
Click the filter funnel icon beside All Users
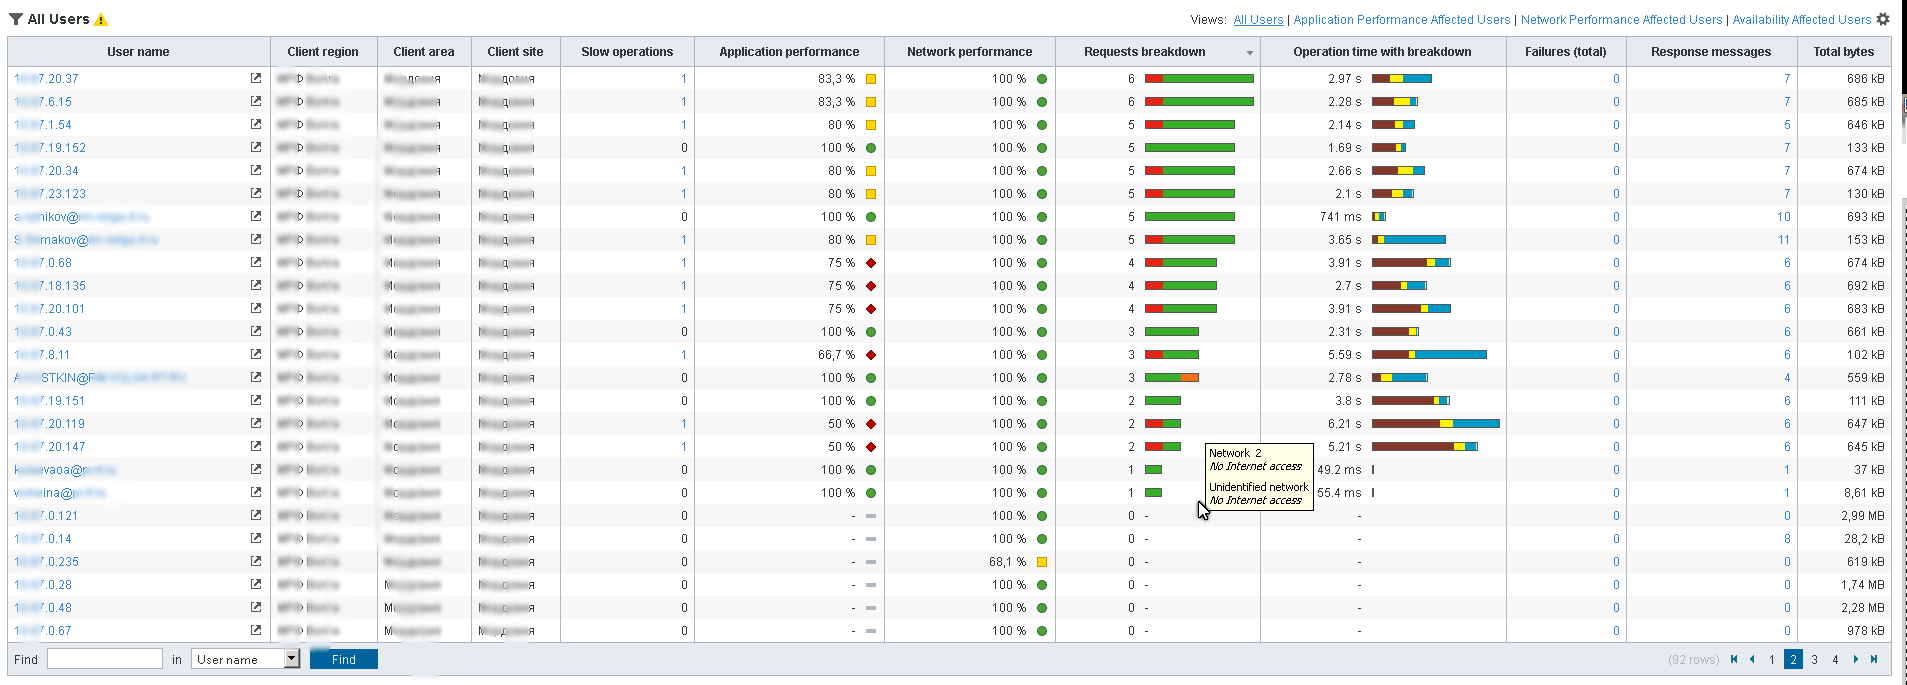(x=16, y=19)
